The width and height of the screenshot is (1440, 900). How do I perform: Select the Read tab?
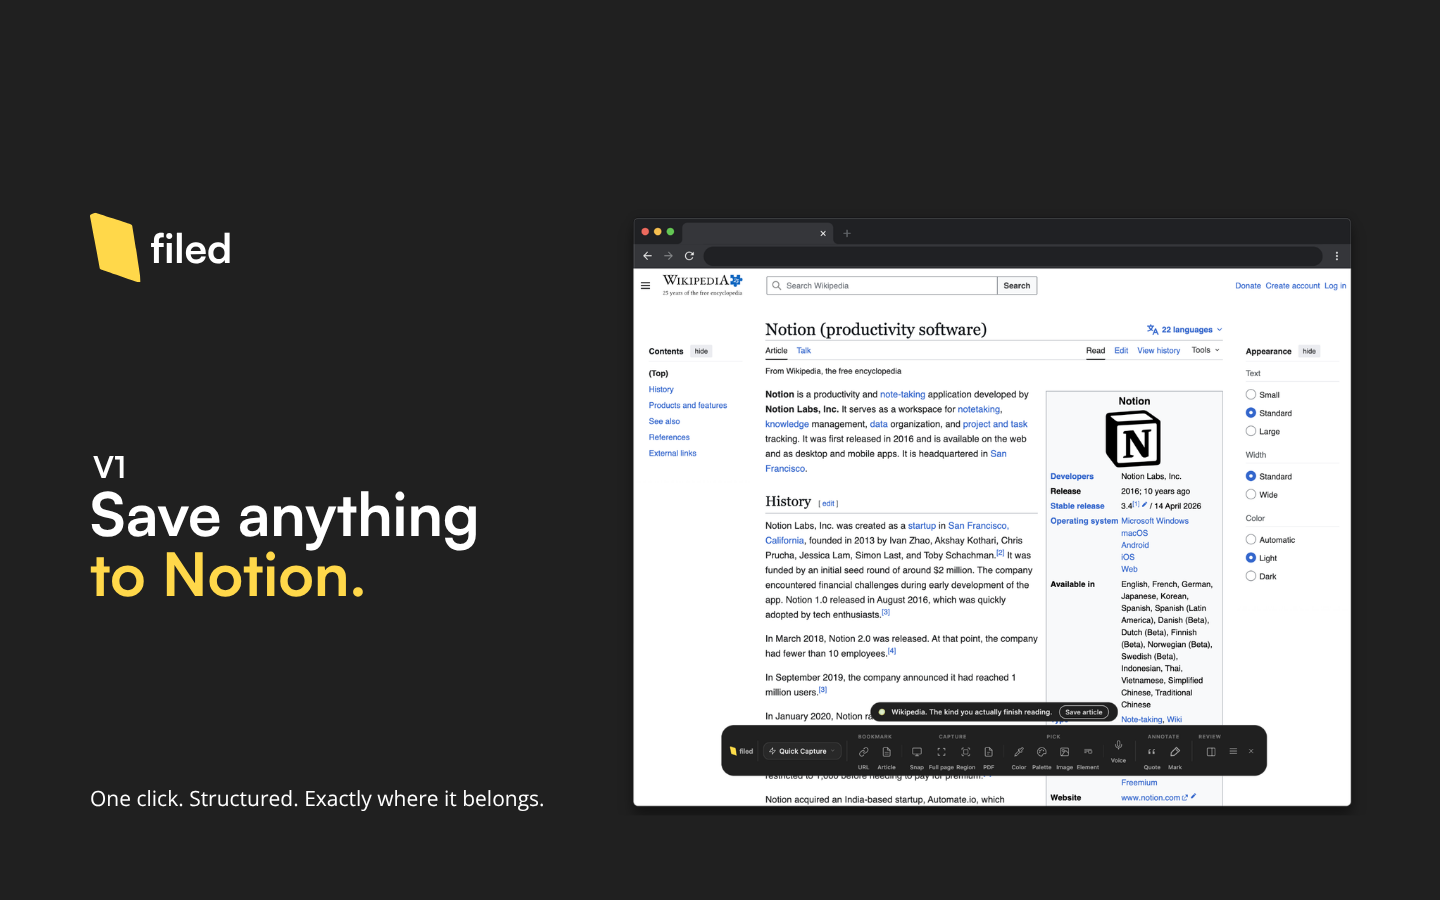click(1096, 351)
